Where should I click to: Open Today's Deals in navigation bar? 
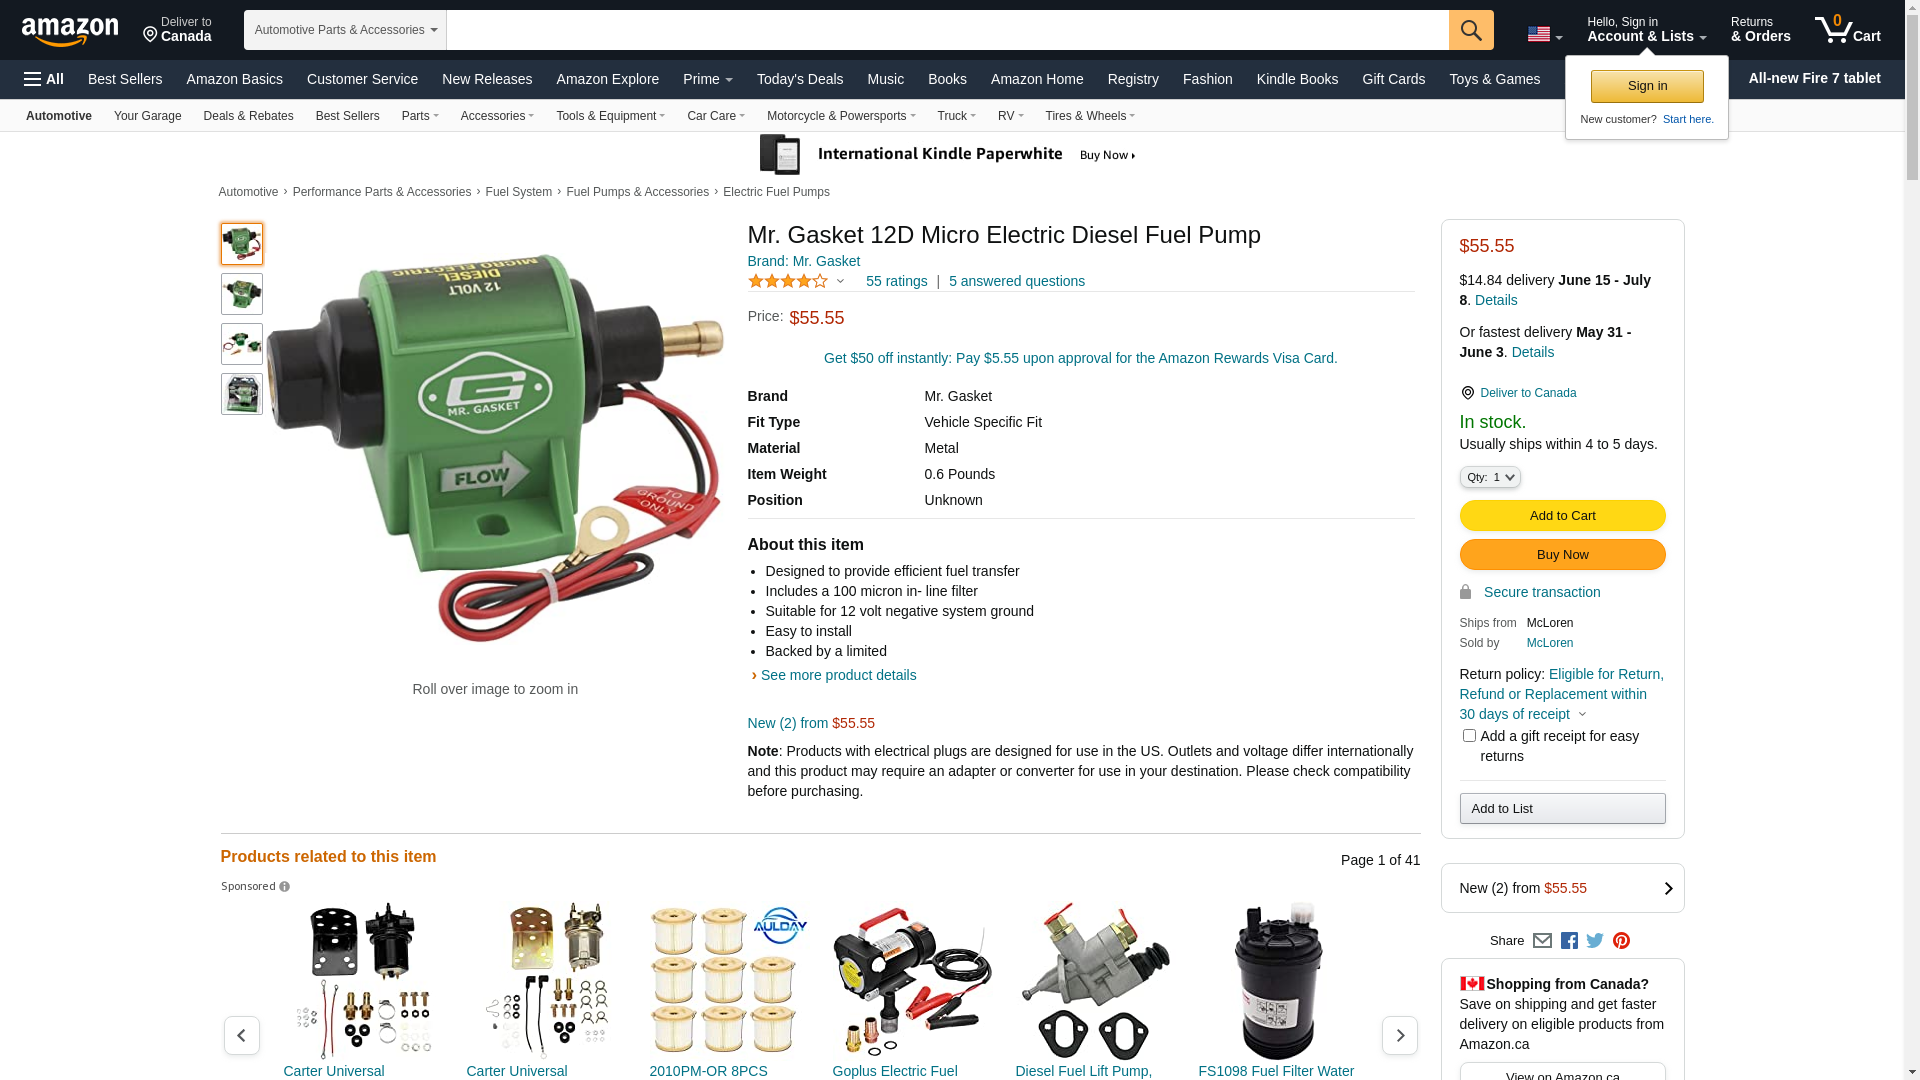click(x=800, y=79)
